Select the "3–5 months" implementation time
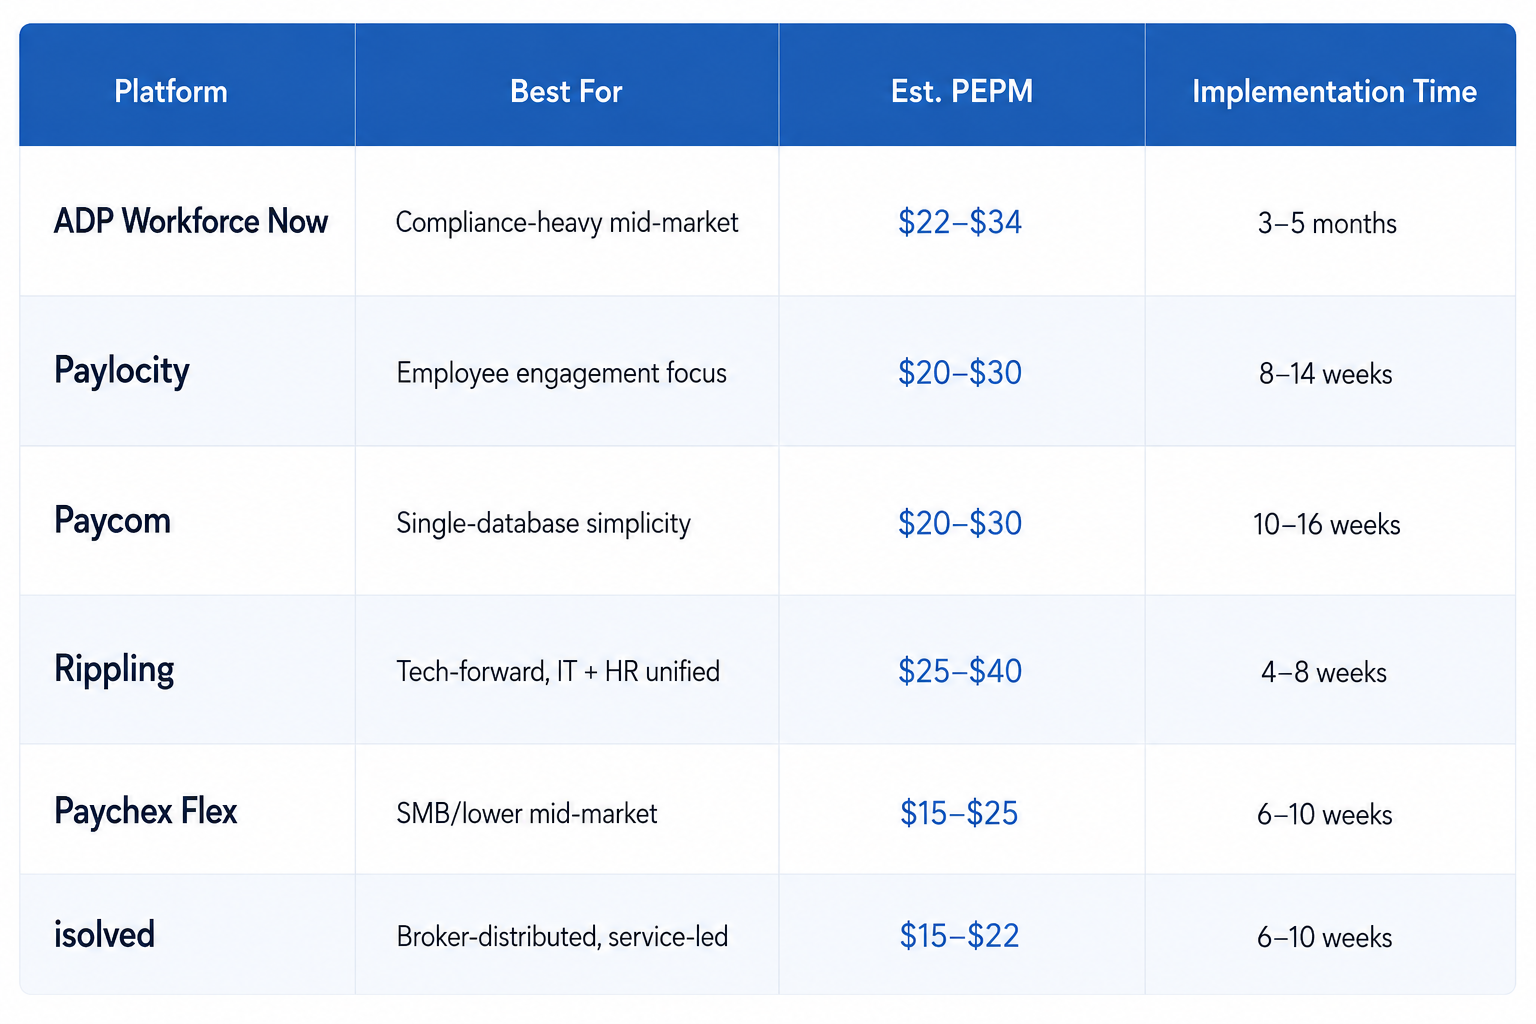 pyautogui.click(x=1327, y=223)
